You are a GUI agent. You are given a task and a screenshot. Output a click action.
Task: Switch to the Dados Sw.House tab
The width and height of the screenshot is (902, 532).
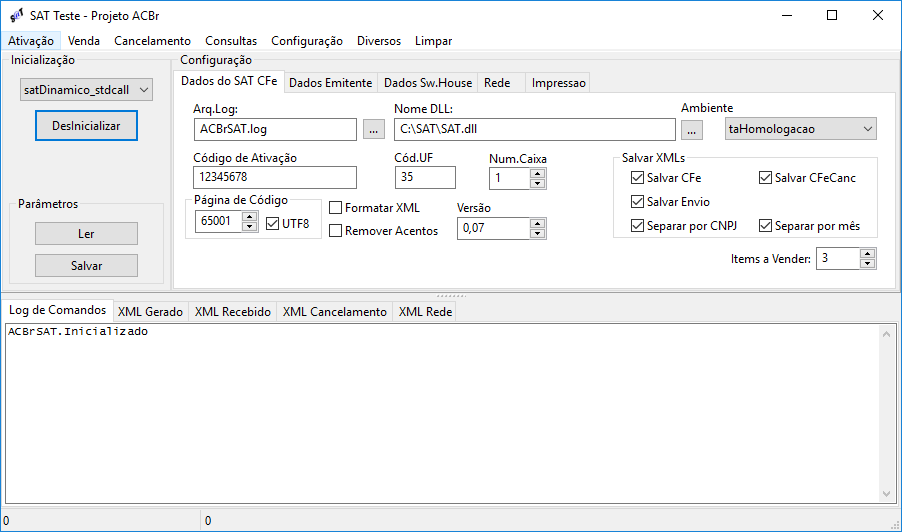tap(427, 83)
